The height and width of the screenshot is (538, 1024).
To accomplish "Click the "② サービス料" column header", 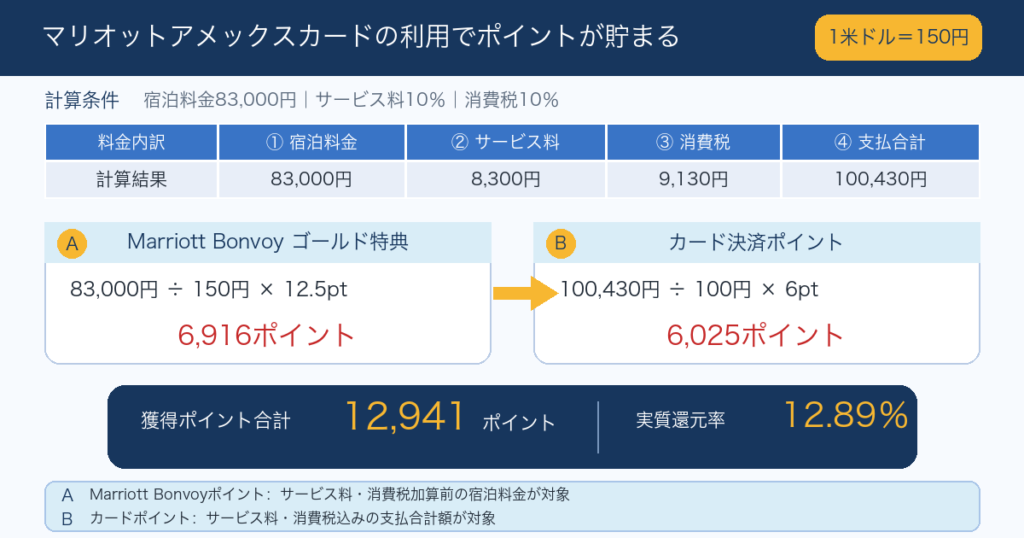I will pyautogui.click(x=505, y=142).
